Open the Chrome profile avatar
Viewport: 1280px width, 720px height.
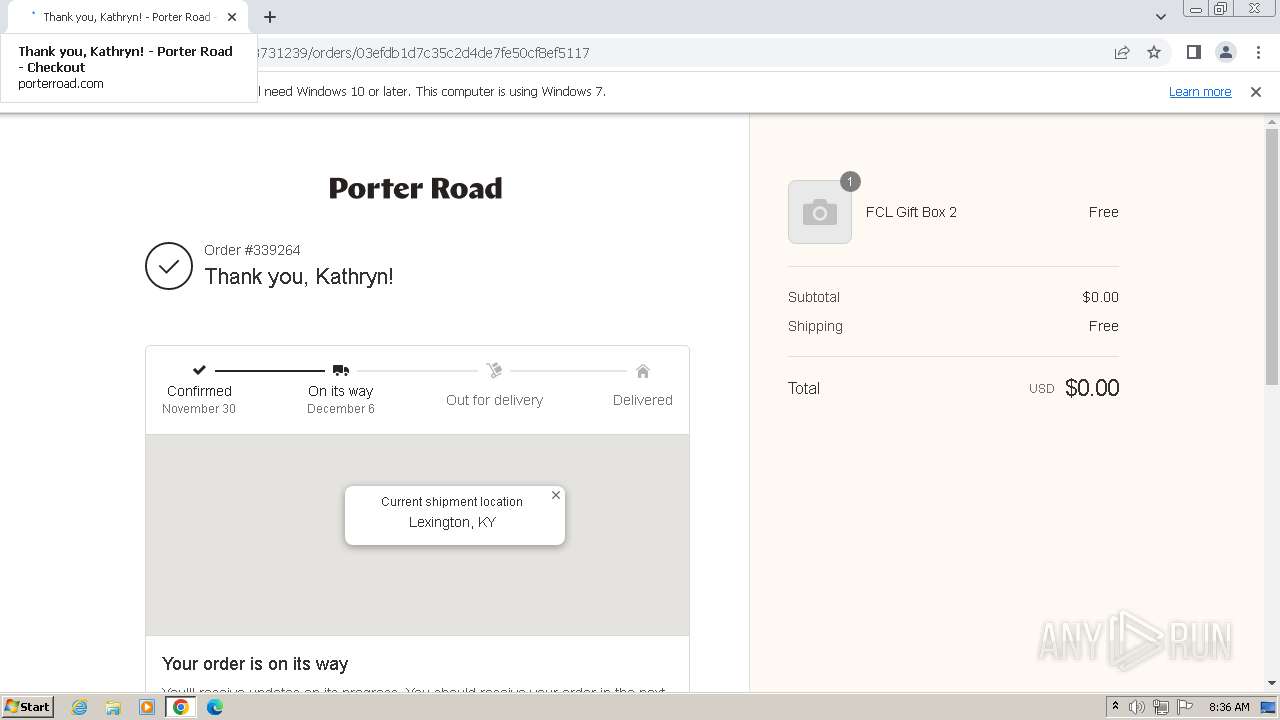point(1226,53)
